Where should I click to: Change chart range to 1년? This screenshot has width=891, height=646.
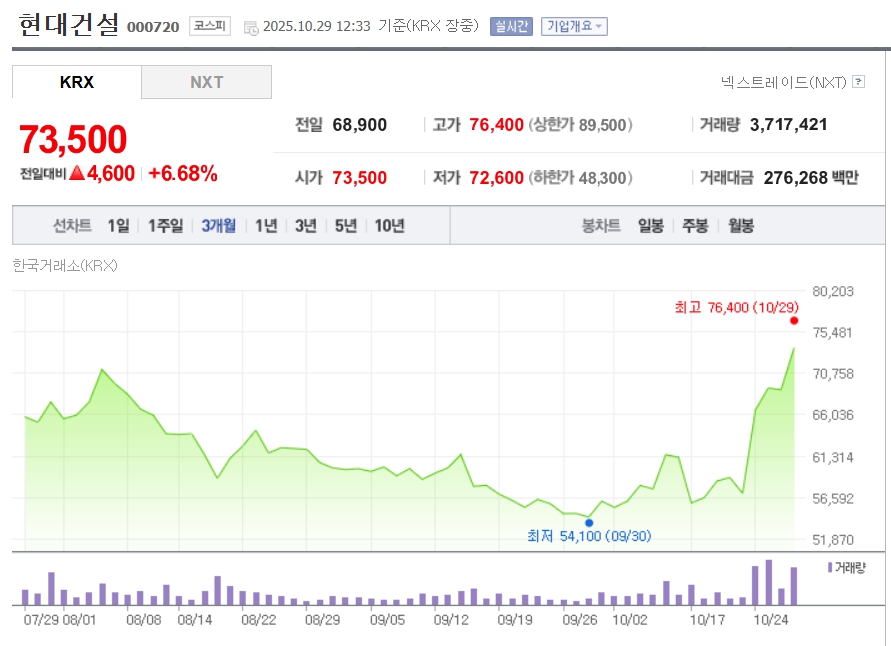265,225
